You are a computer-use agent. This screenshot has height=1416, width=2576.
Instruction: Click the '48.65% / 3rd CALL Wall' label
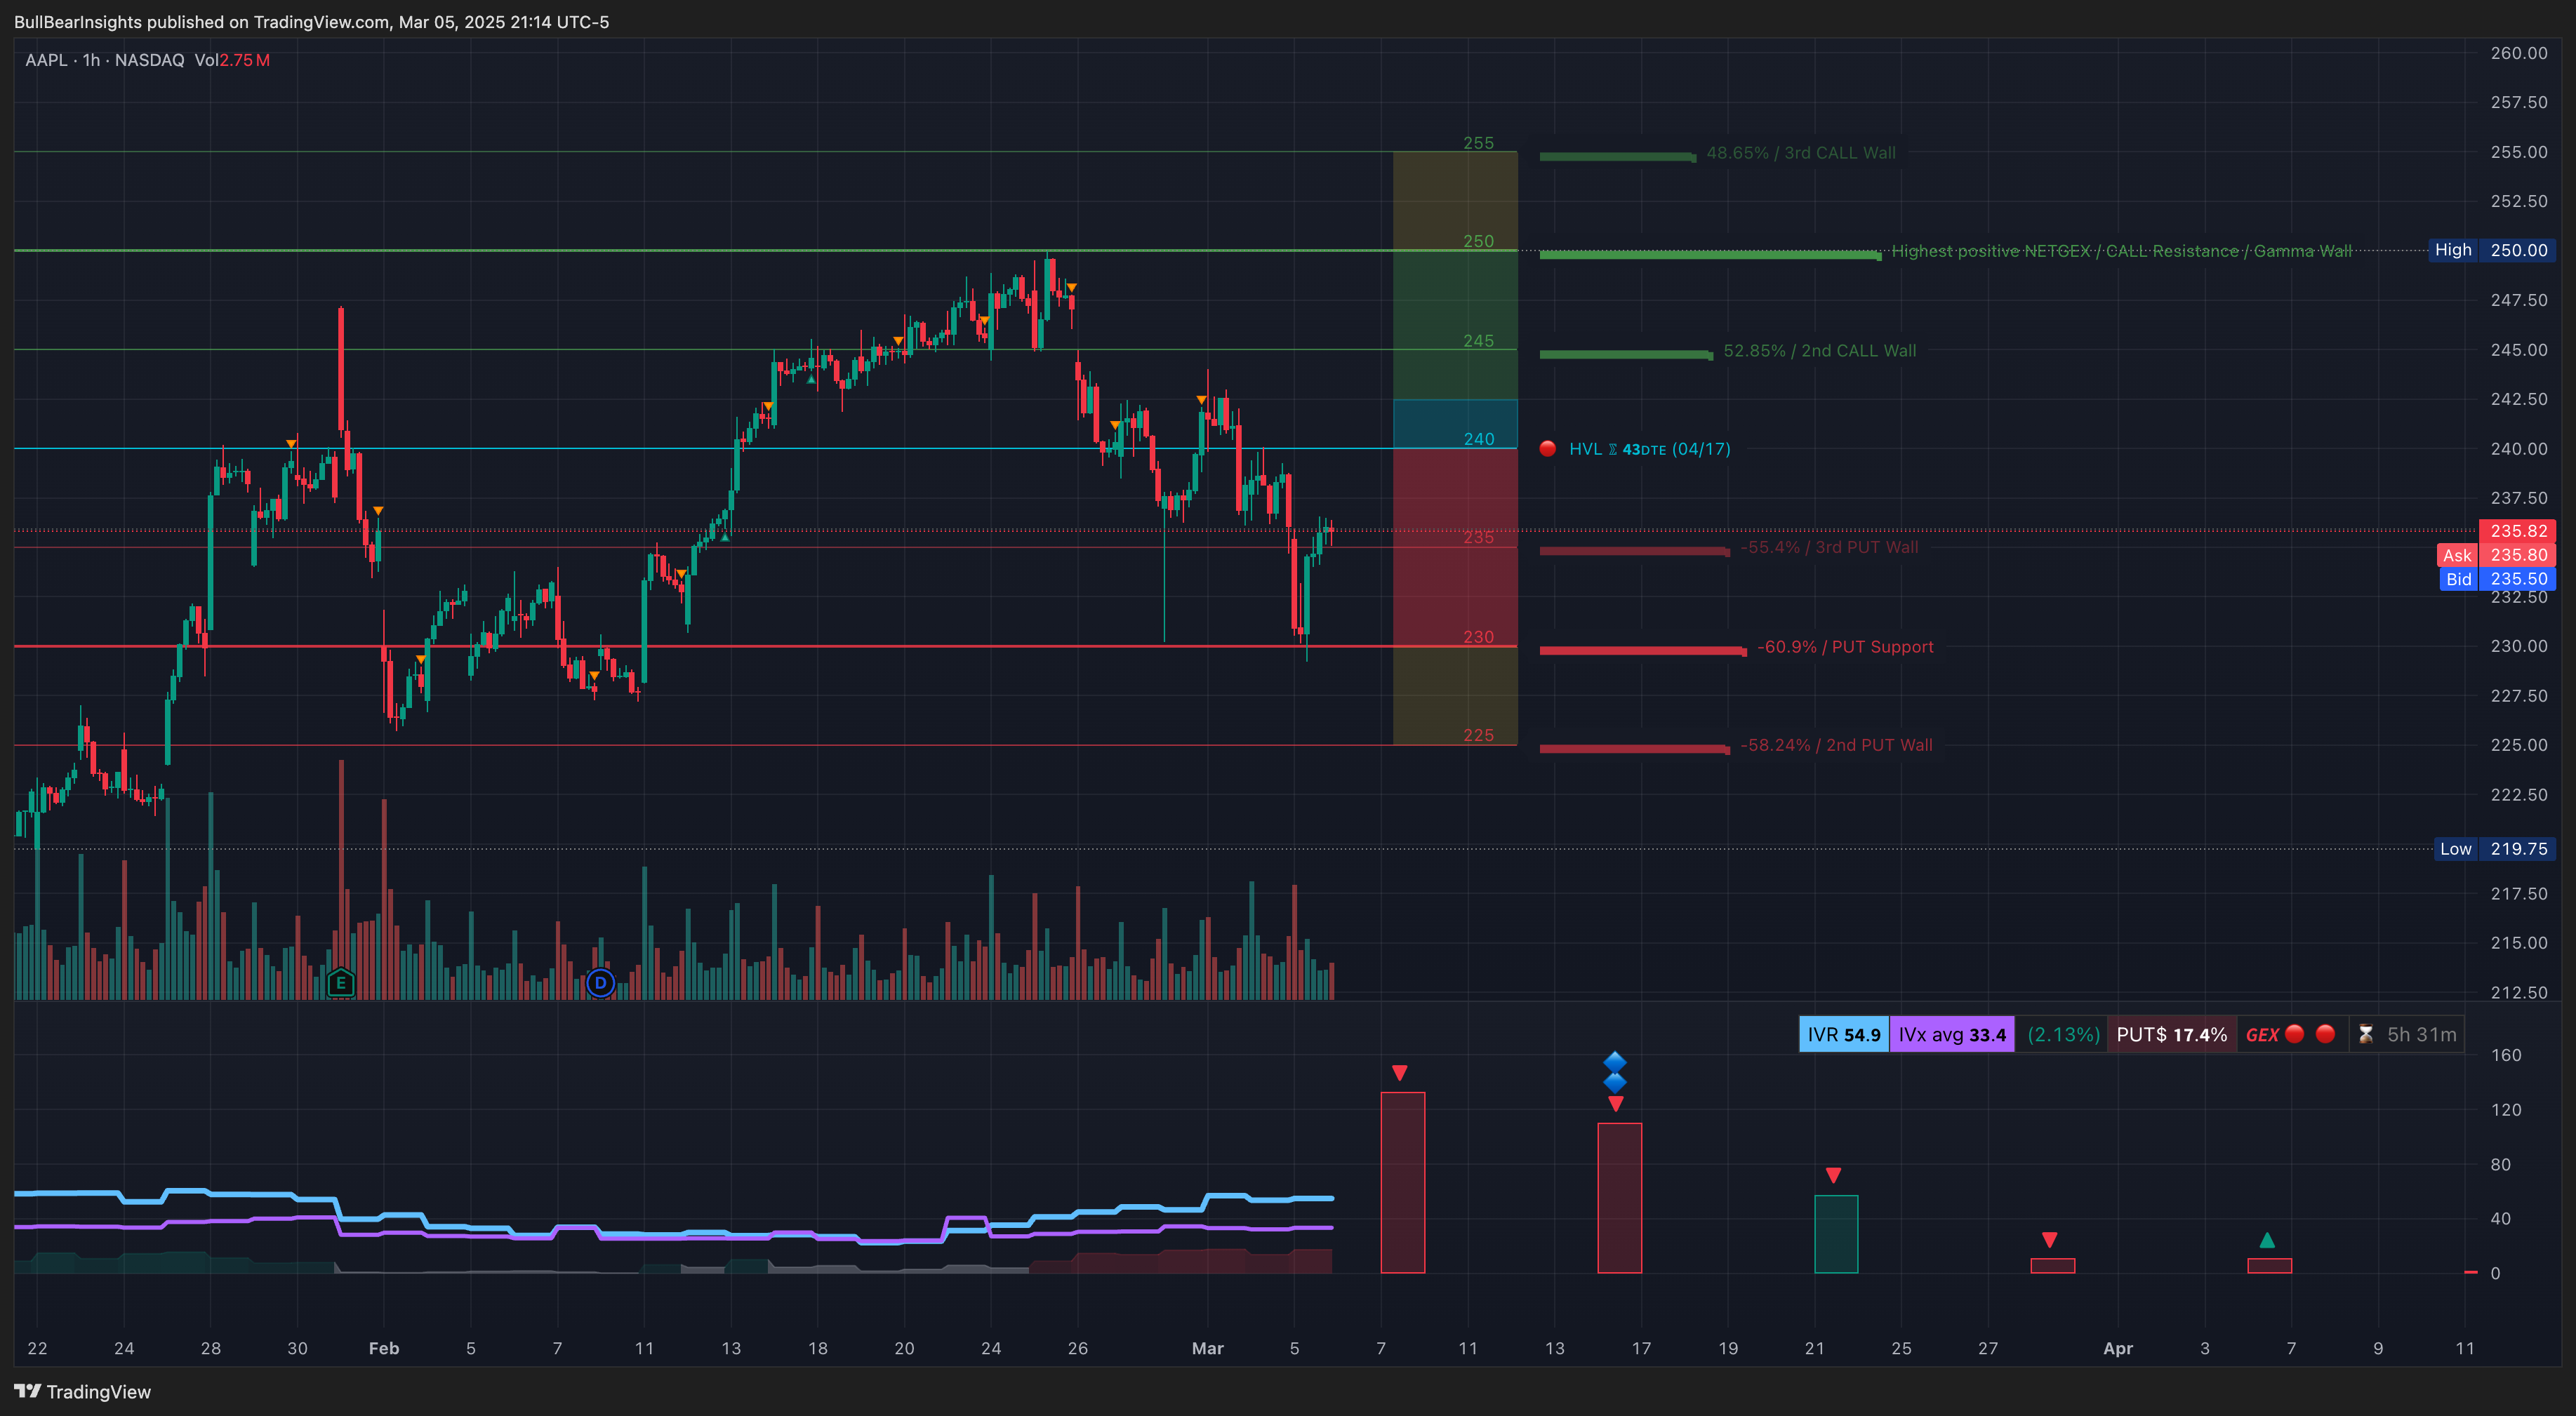coord(1800,153)
